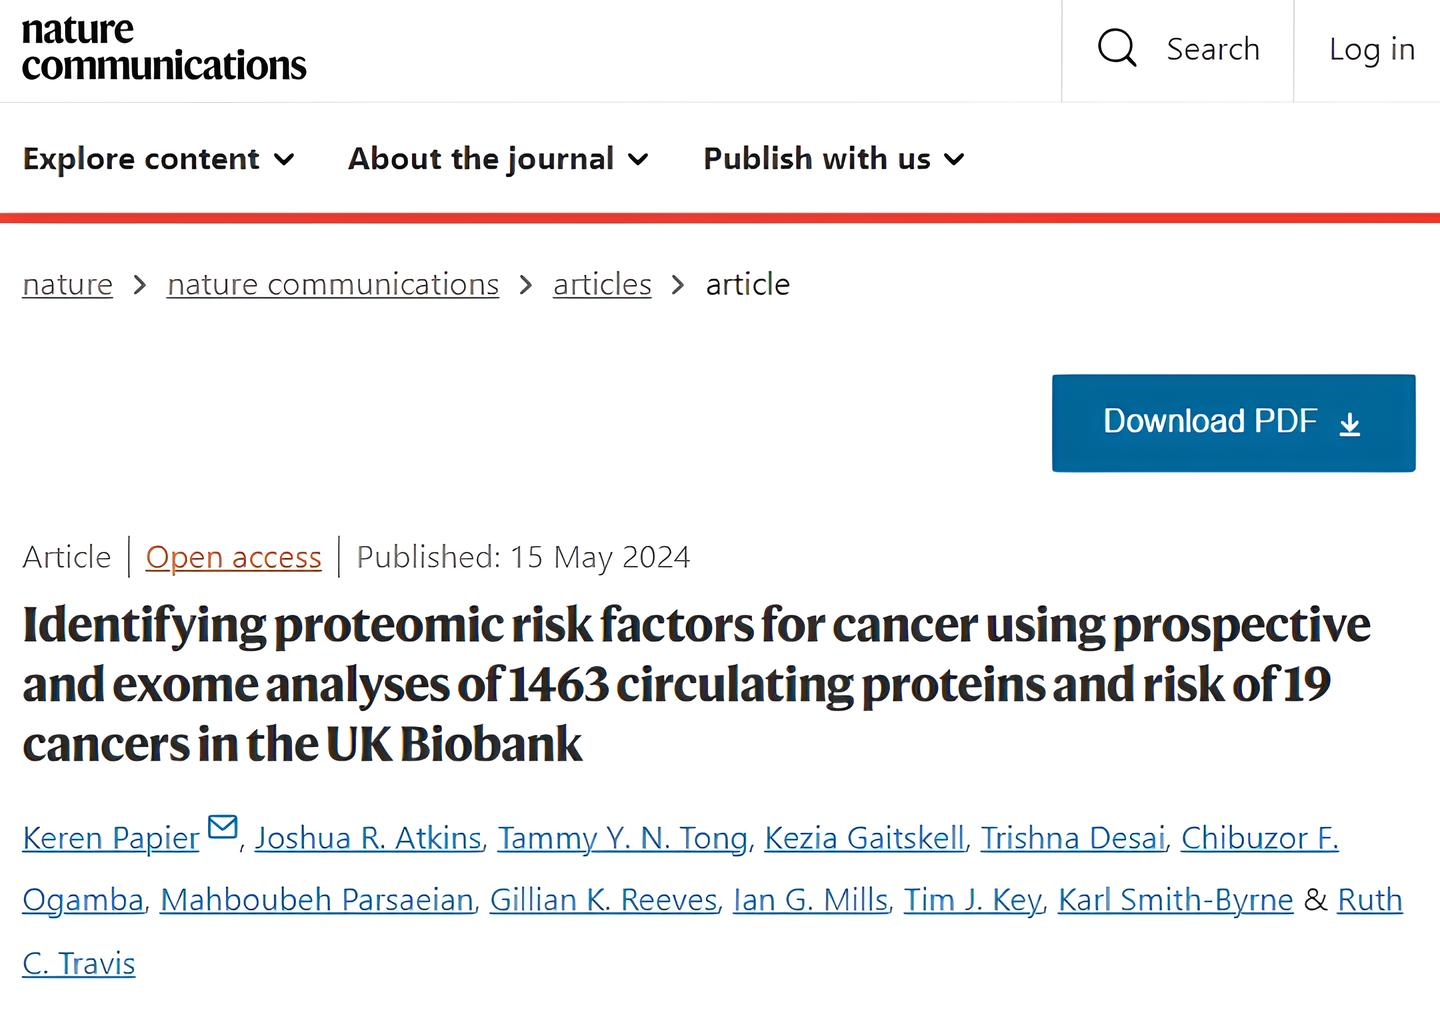Click the Log in menu item
This screenshot has width=1440, height=1016.
1371,49
